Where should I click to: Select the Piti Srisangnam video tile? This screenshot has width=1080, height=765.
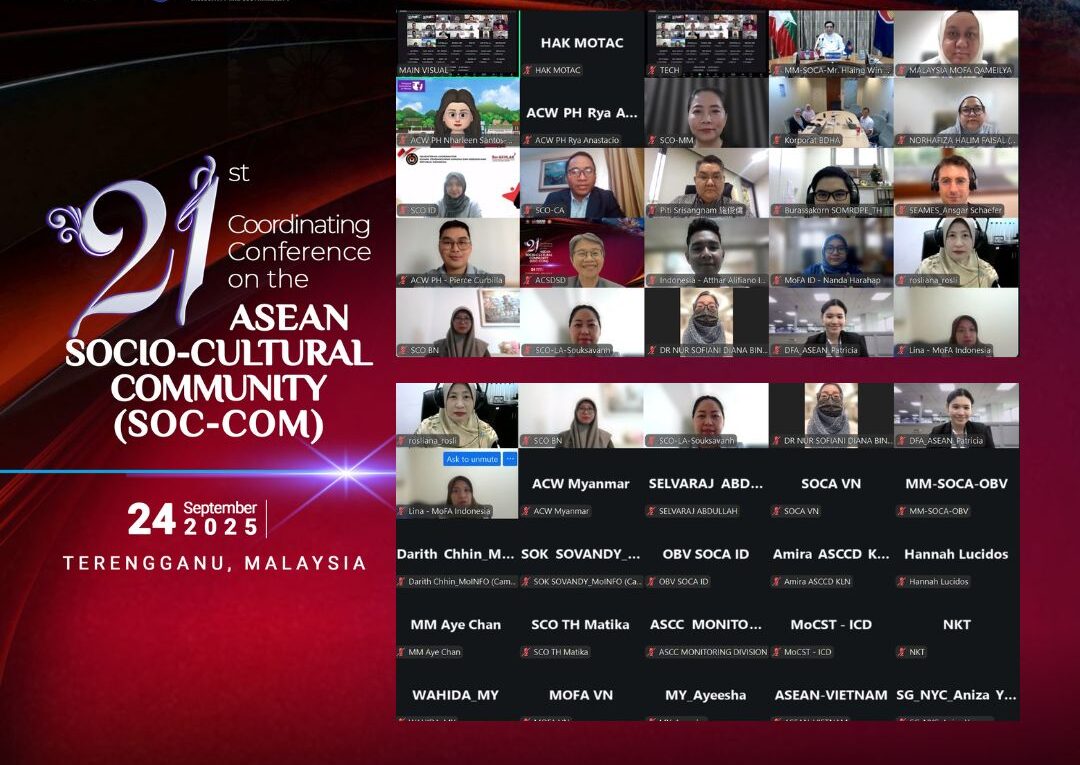coord(706,182)
